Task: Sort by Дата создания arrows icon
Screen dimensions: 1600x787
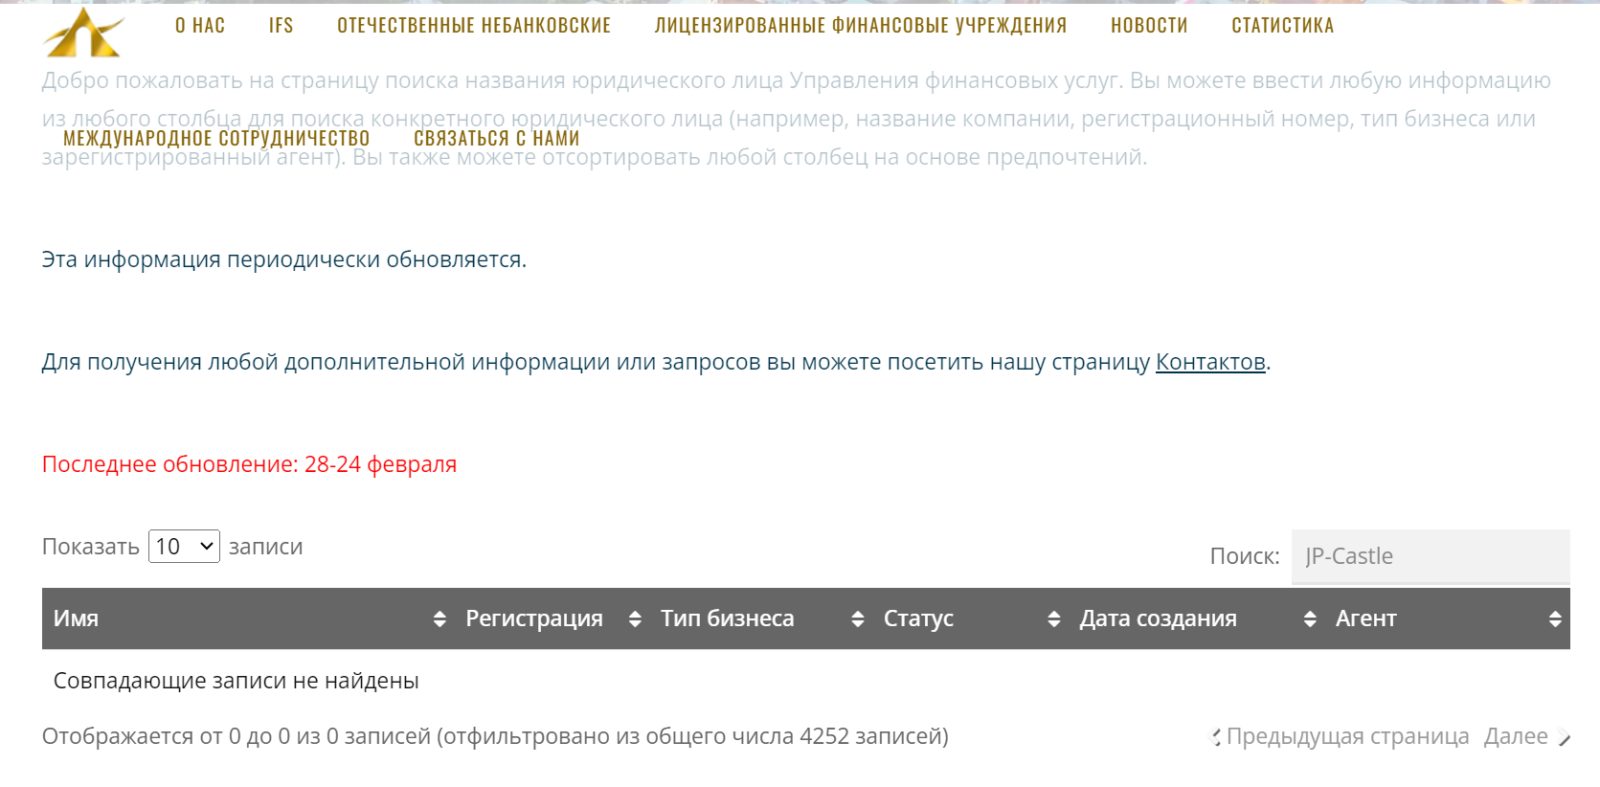Action: point(1309,619)
